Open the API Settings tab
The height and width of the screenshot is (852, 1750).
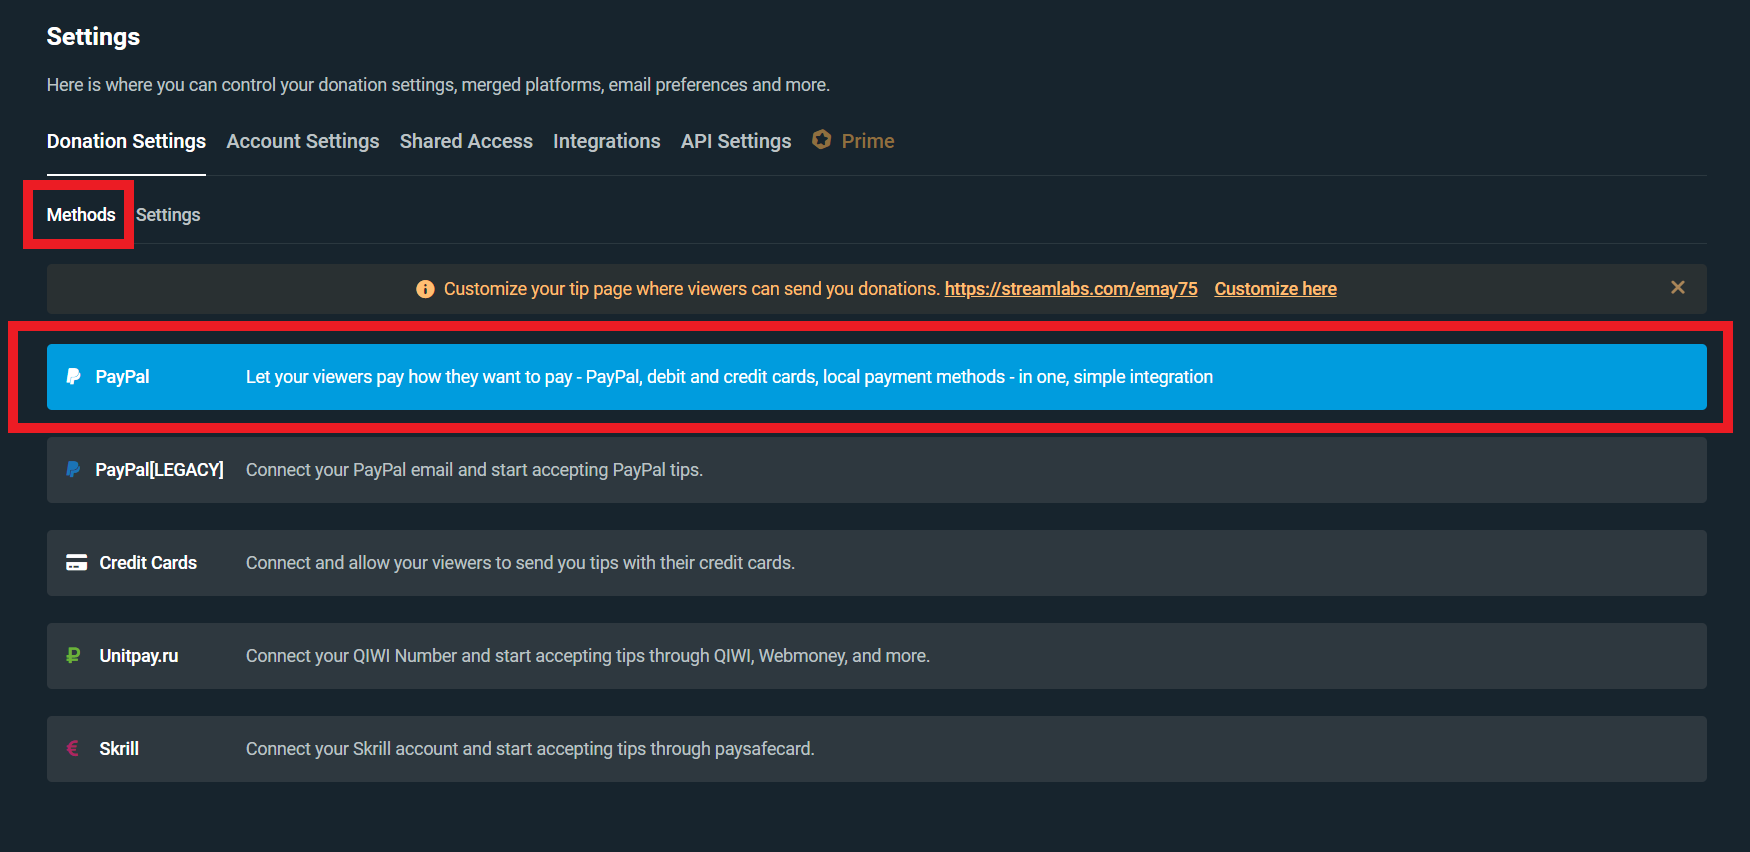pyautogui.click(x=736, y=141)
